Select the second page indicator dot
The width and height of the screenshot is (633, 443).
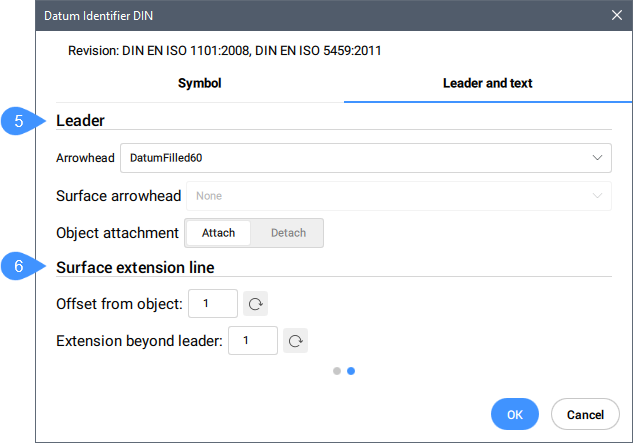[x=351, y=371]
